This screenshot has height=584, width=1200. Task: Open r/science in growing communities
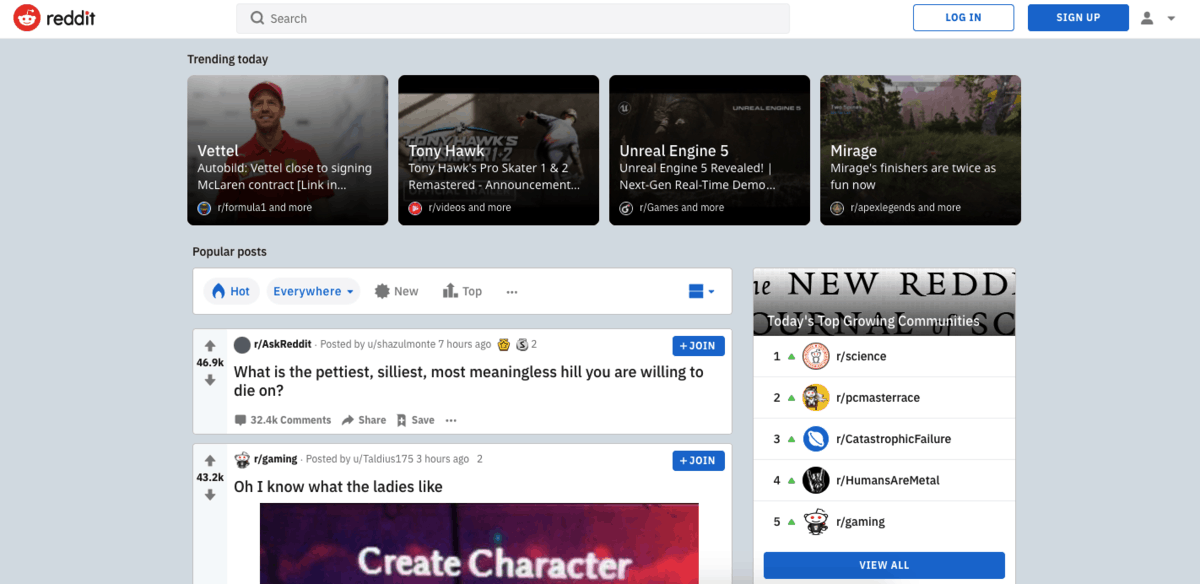pos(861,356)
